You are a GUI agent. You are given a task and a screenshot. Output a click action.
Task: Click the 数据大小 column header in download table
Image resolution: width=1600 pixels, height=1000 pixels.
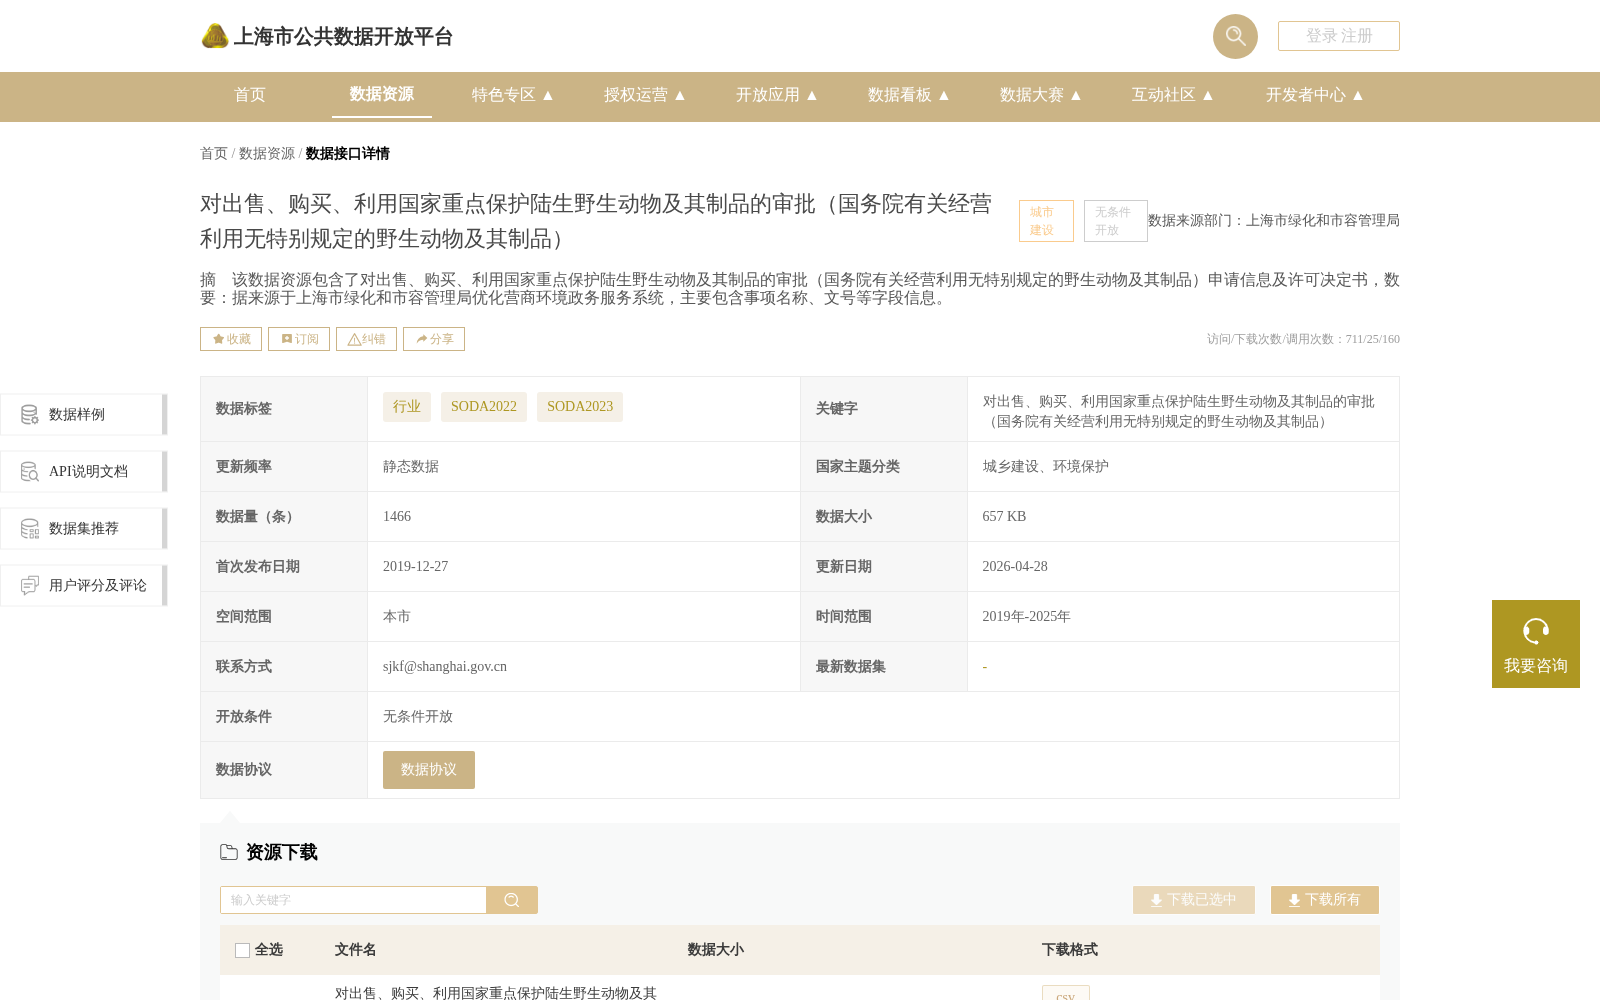coord(715,950)
